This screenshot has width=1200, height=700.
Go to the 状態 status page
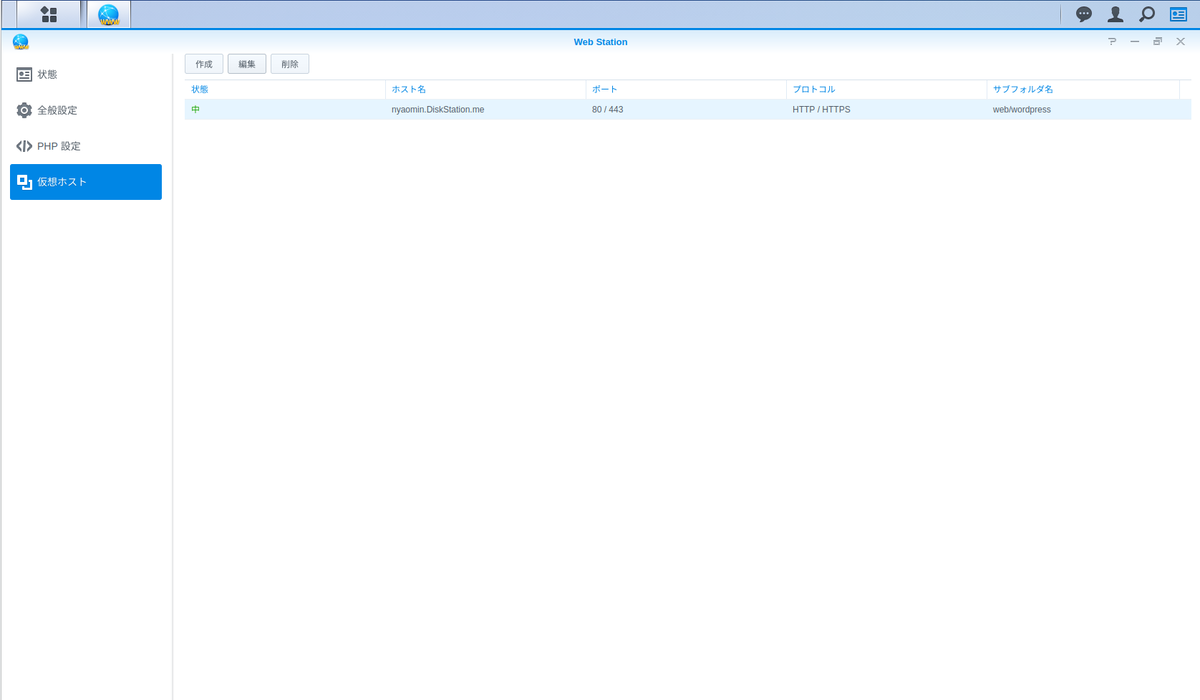coord(86,75)
